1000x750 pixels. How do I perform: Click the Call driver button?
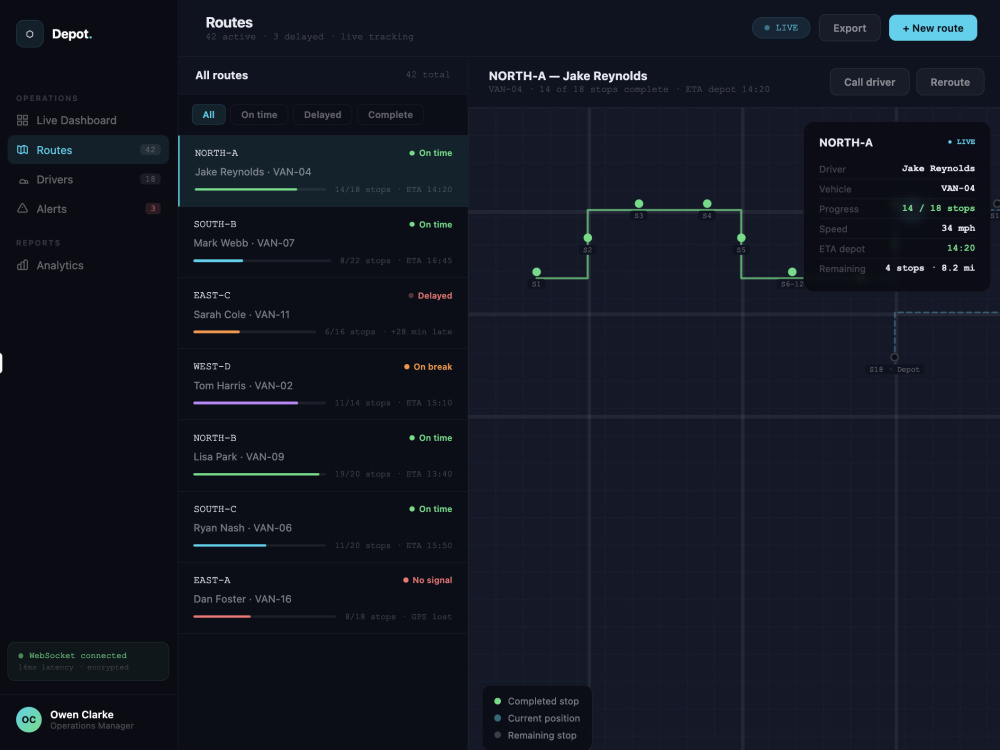coord(869,82)
